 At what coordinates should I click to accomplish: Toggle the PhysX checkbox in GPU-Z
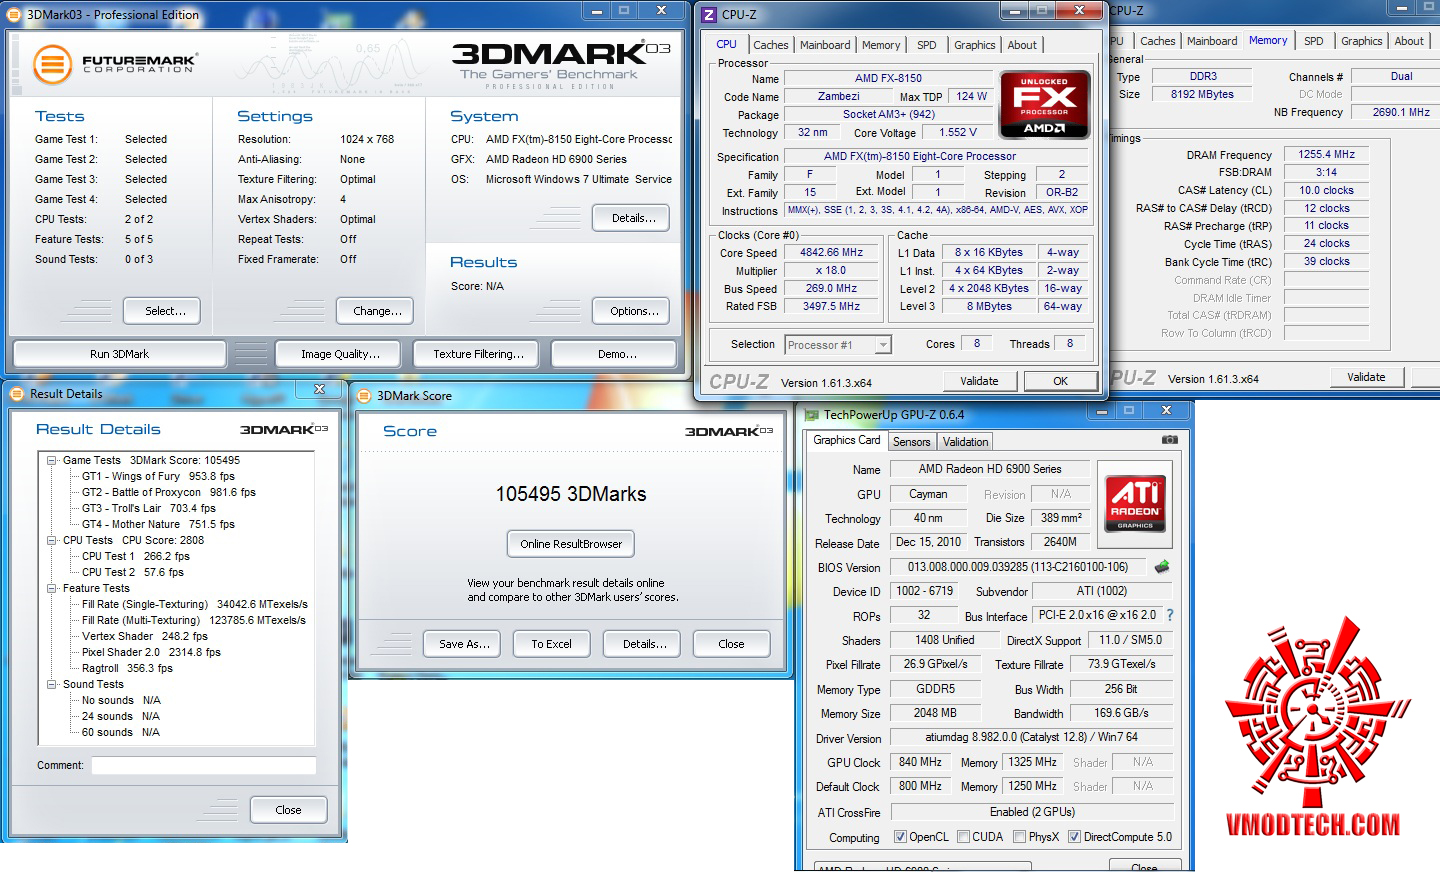1019,837
